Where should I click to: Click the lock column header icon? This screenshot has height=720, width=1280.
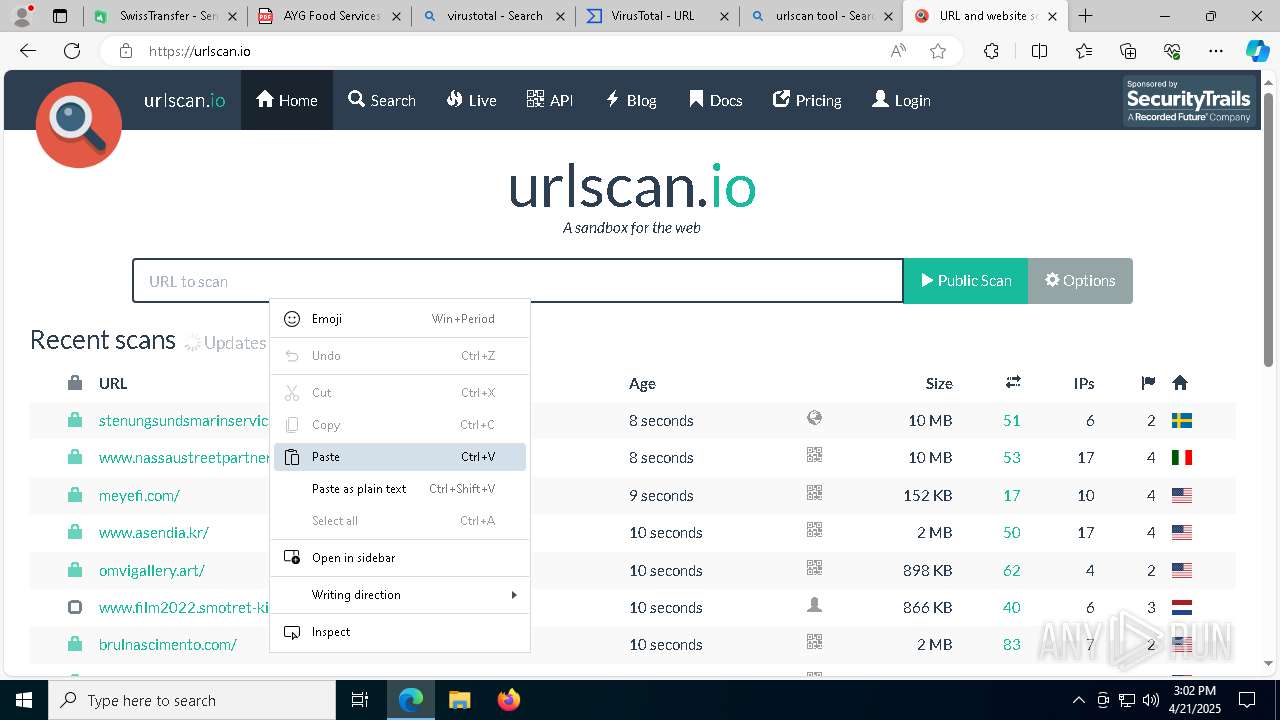[75, 383]
